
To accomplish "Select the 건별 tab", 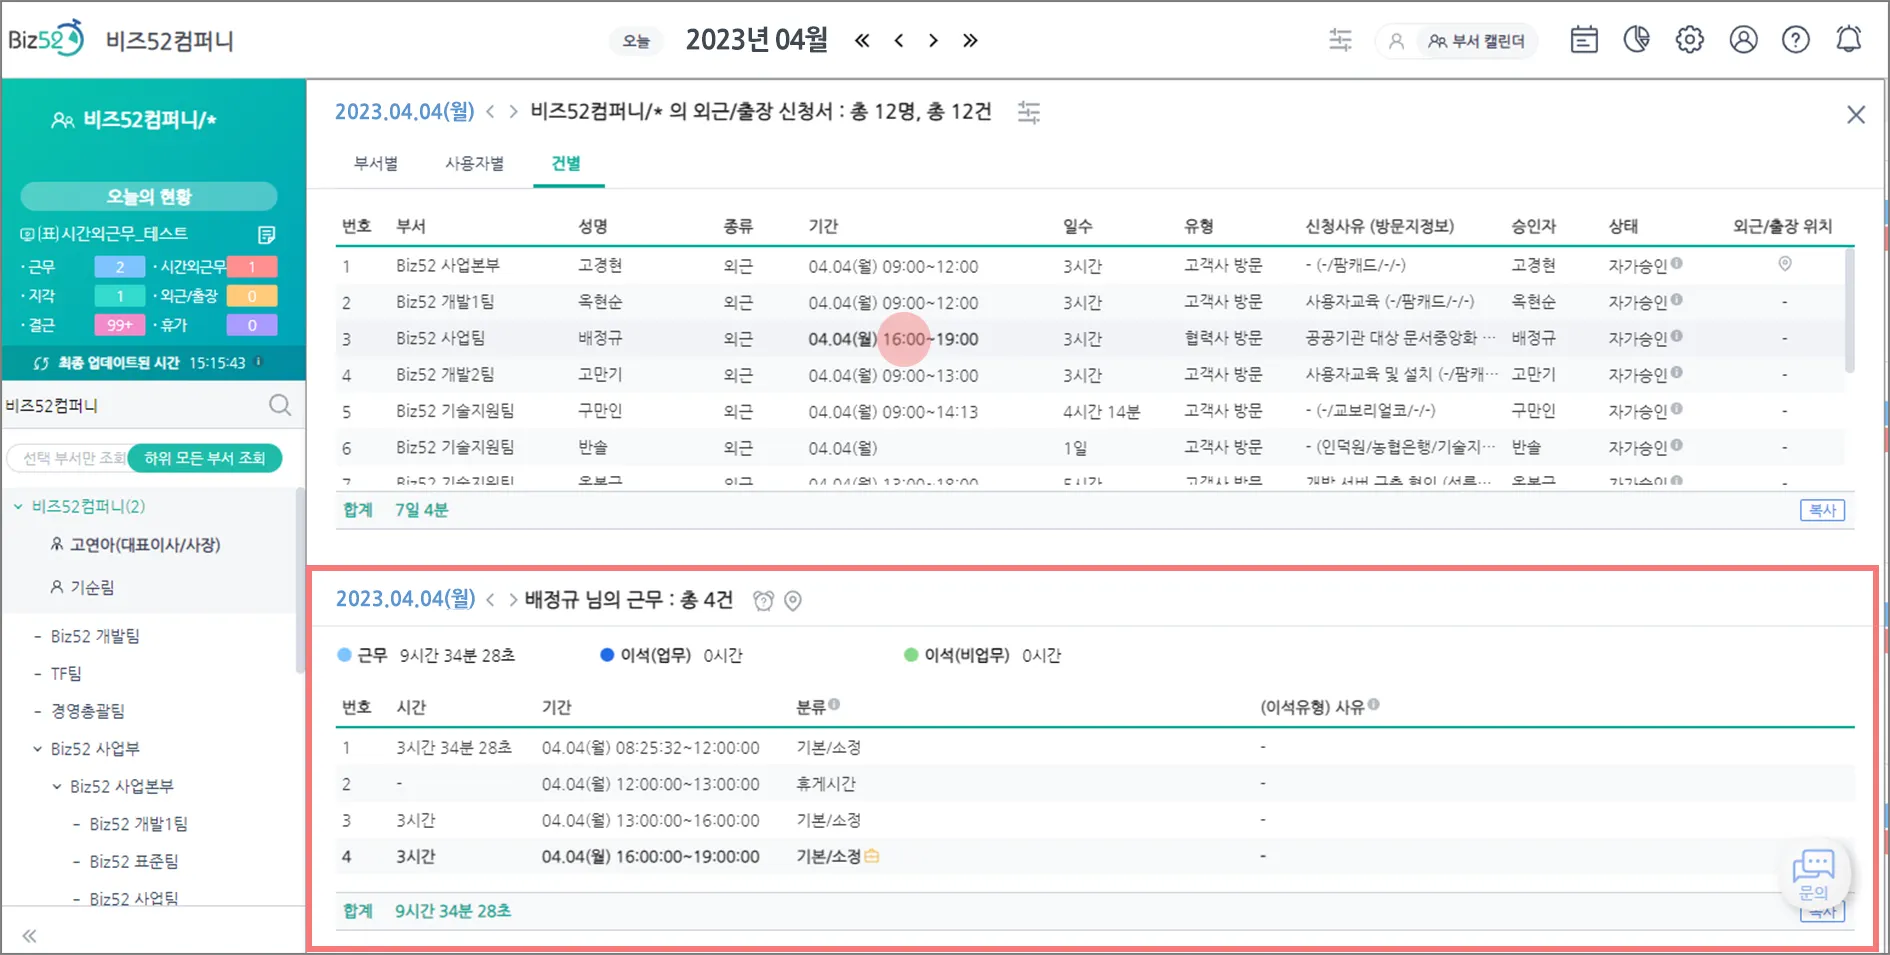I will tap(566, 164).
